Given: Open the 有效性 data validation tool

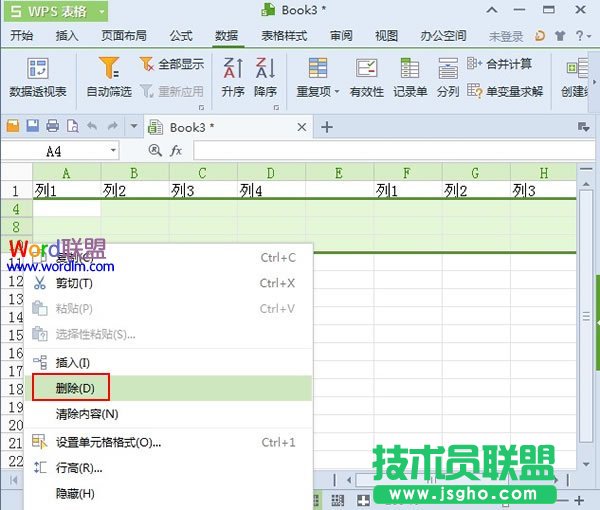Looking at the screenshot, I should pyautogui.click(x=367, y=69).
